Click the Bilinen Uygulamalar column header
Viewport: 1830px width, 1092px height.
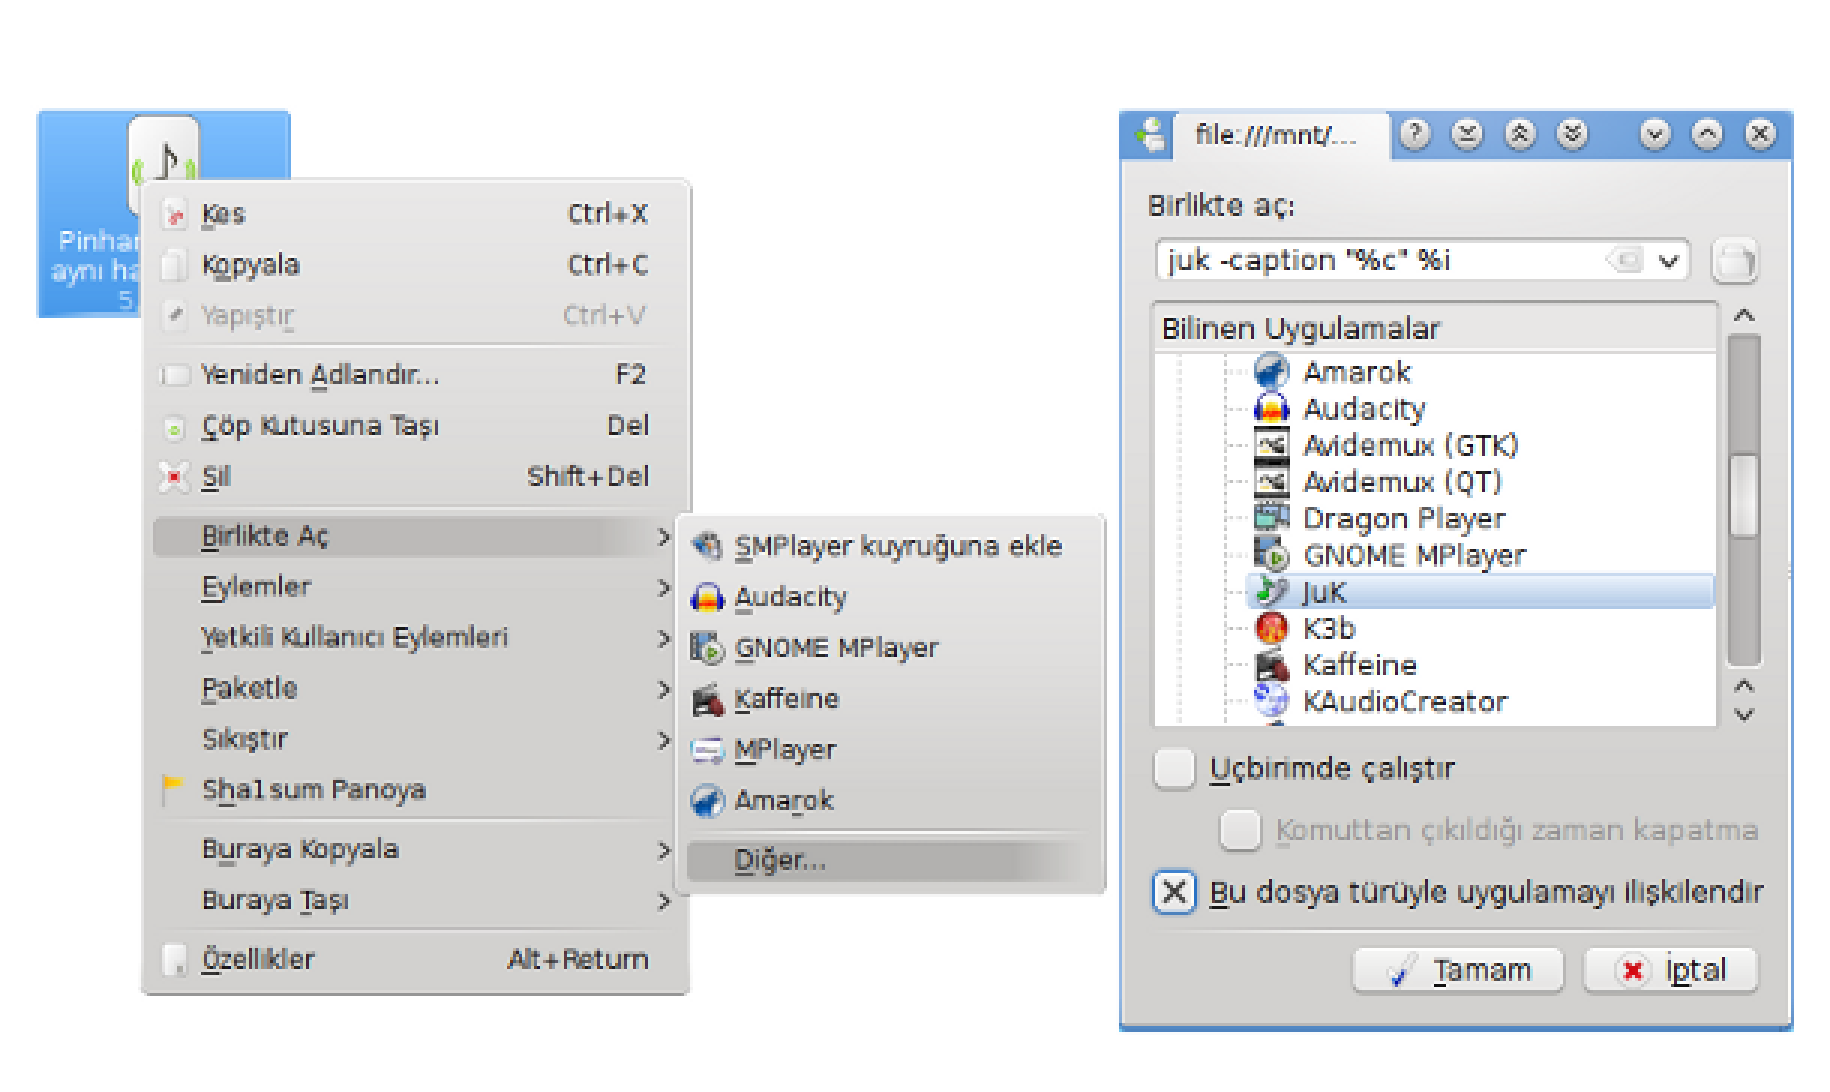tap(1434, 328)
